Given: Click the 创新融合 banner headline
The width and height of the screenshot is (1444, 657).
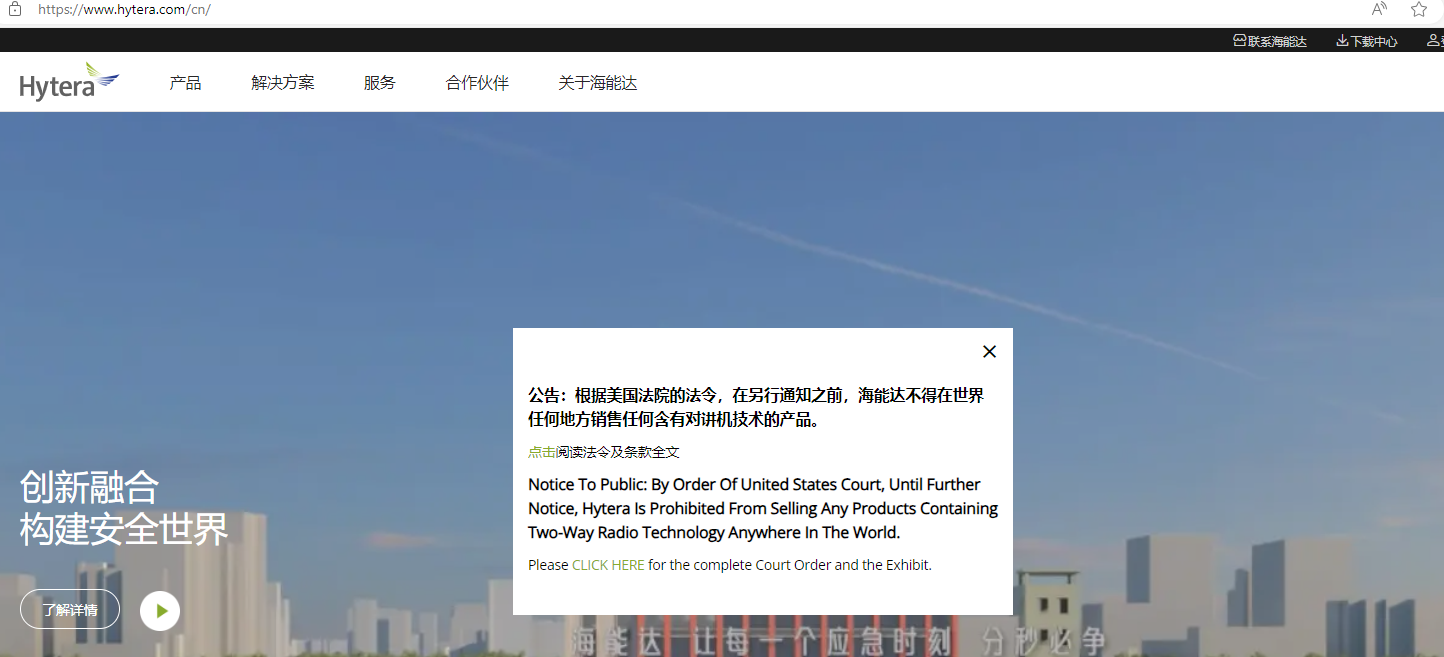Looking at the screenshot, I should (x=90, y=487).
